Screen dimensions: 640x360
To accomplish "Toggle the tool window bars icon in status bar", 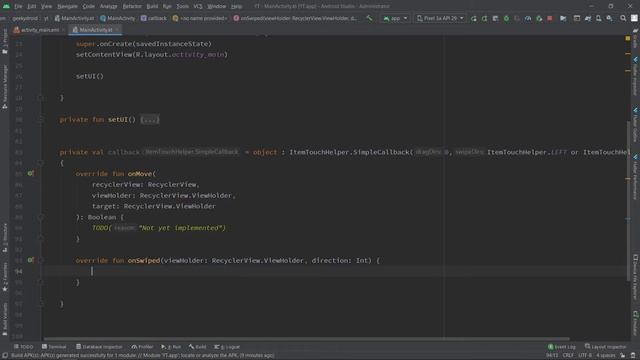I will coord(5,356).
